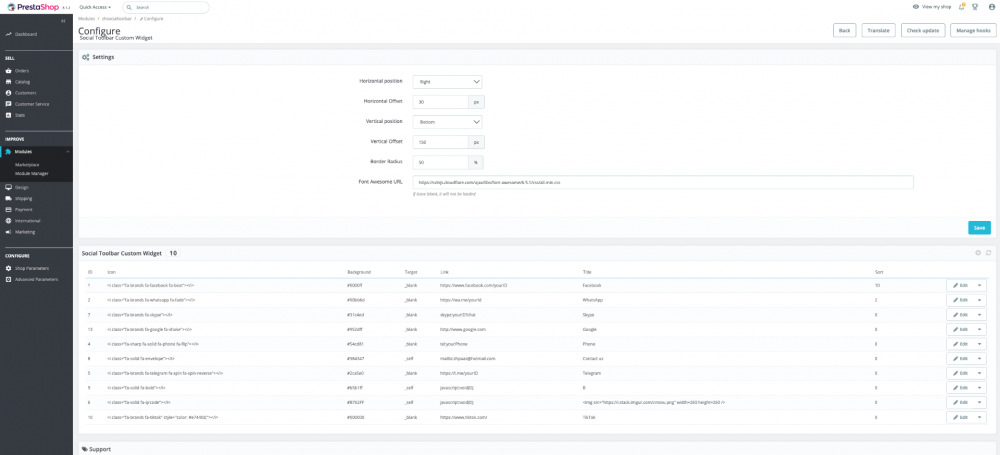Click Modules breadcrumb link
The width and height of the screenshot is (1000, 455).
87,19
